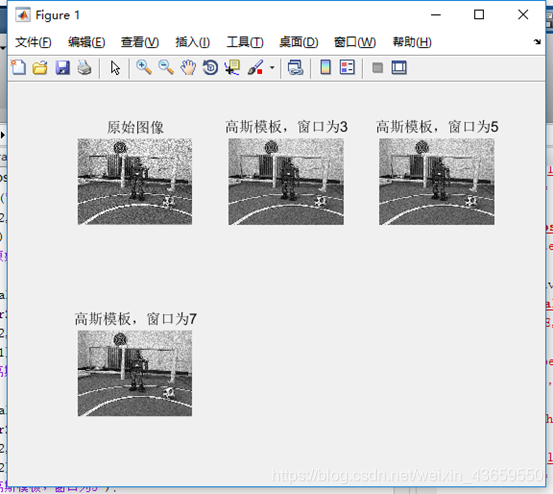The image size is (553, 494).
Task: Click the title 高斯模板，窗口为3
Action: 286,127
